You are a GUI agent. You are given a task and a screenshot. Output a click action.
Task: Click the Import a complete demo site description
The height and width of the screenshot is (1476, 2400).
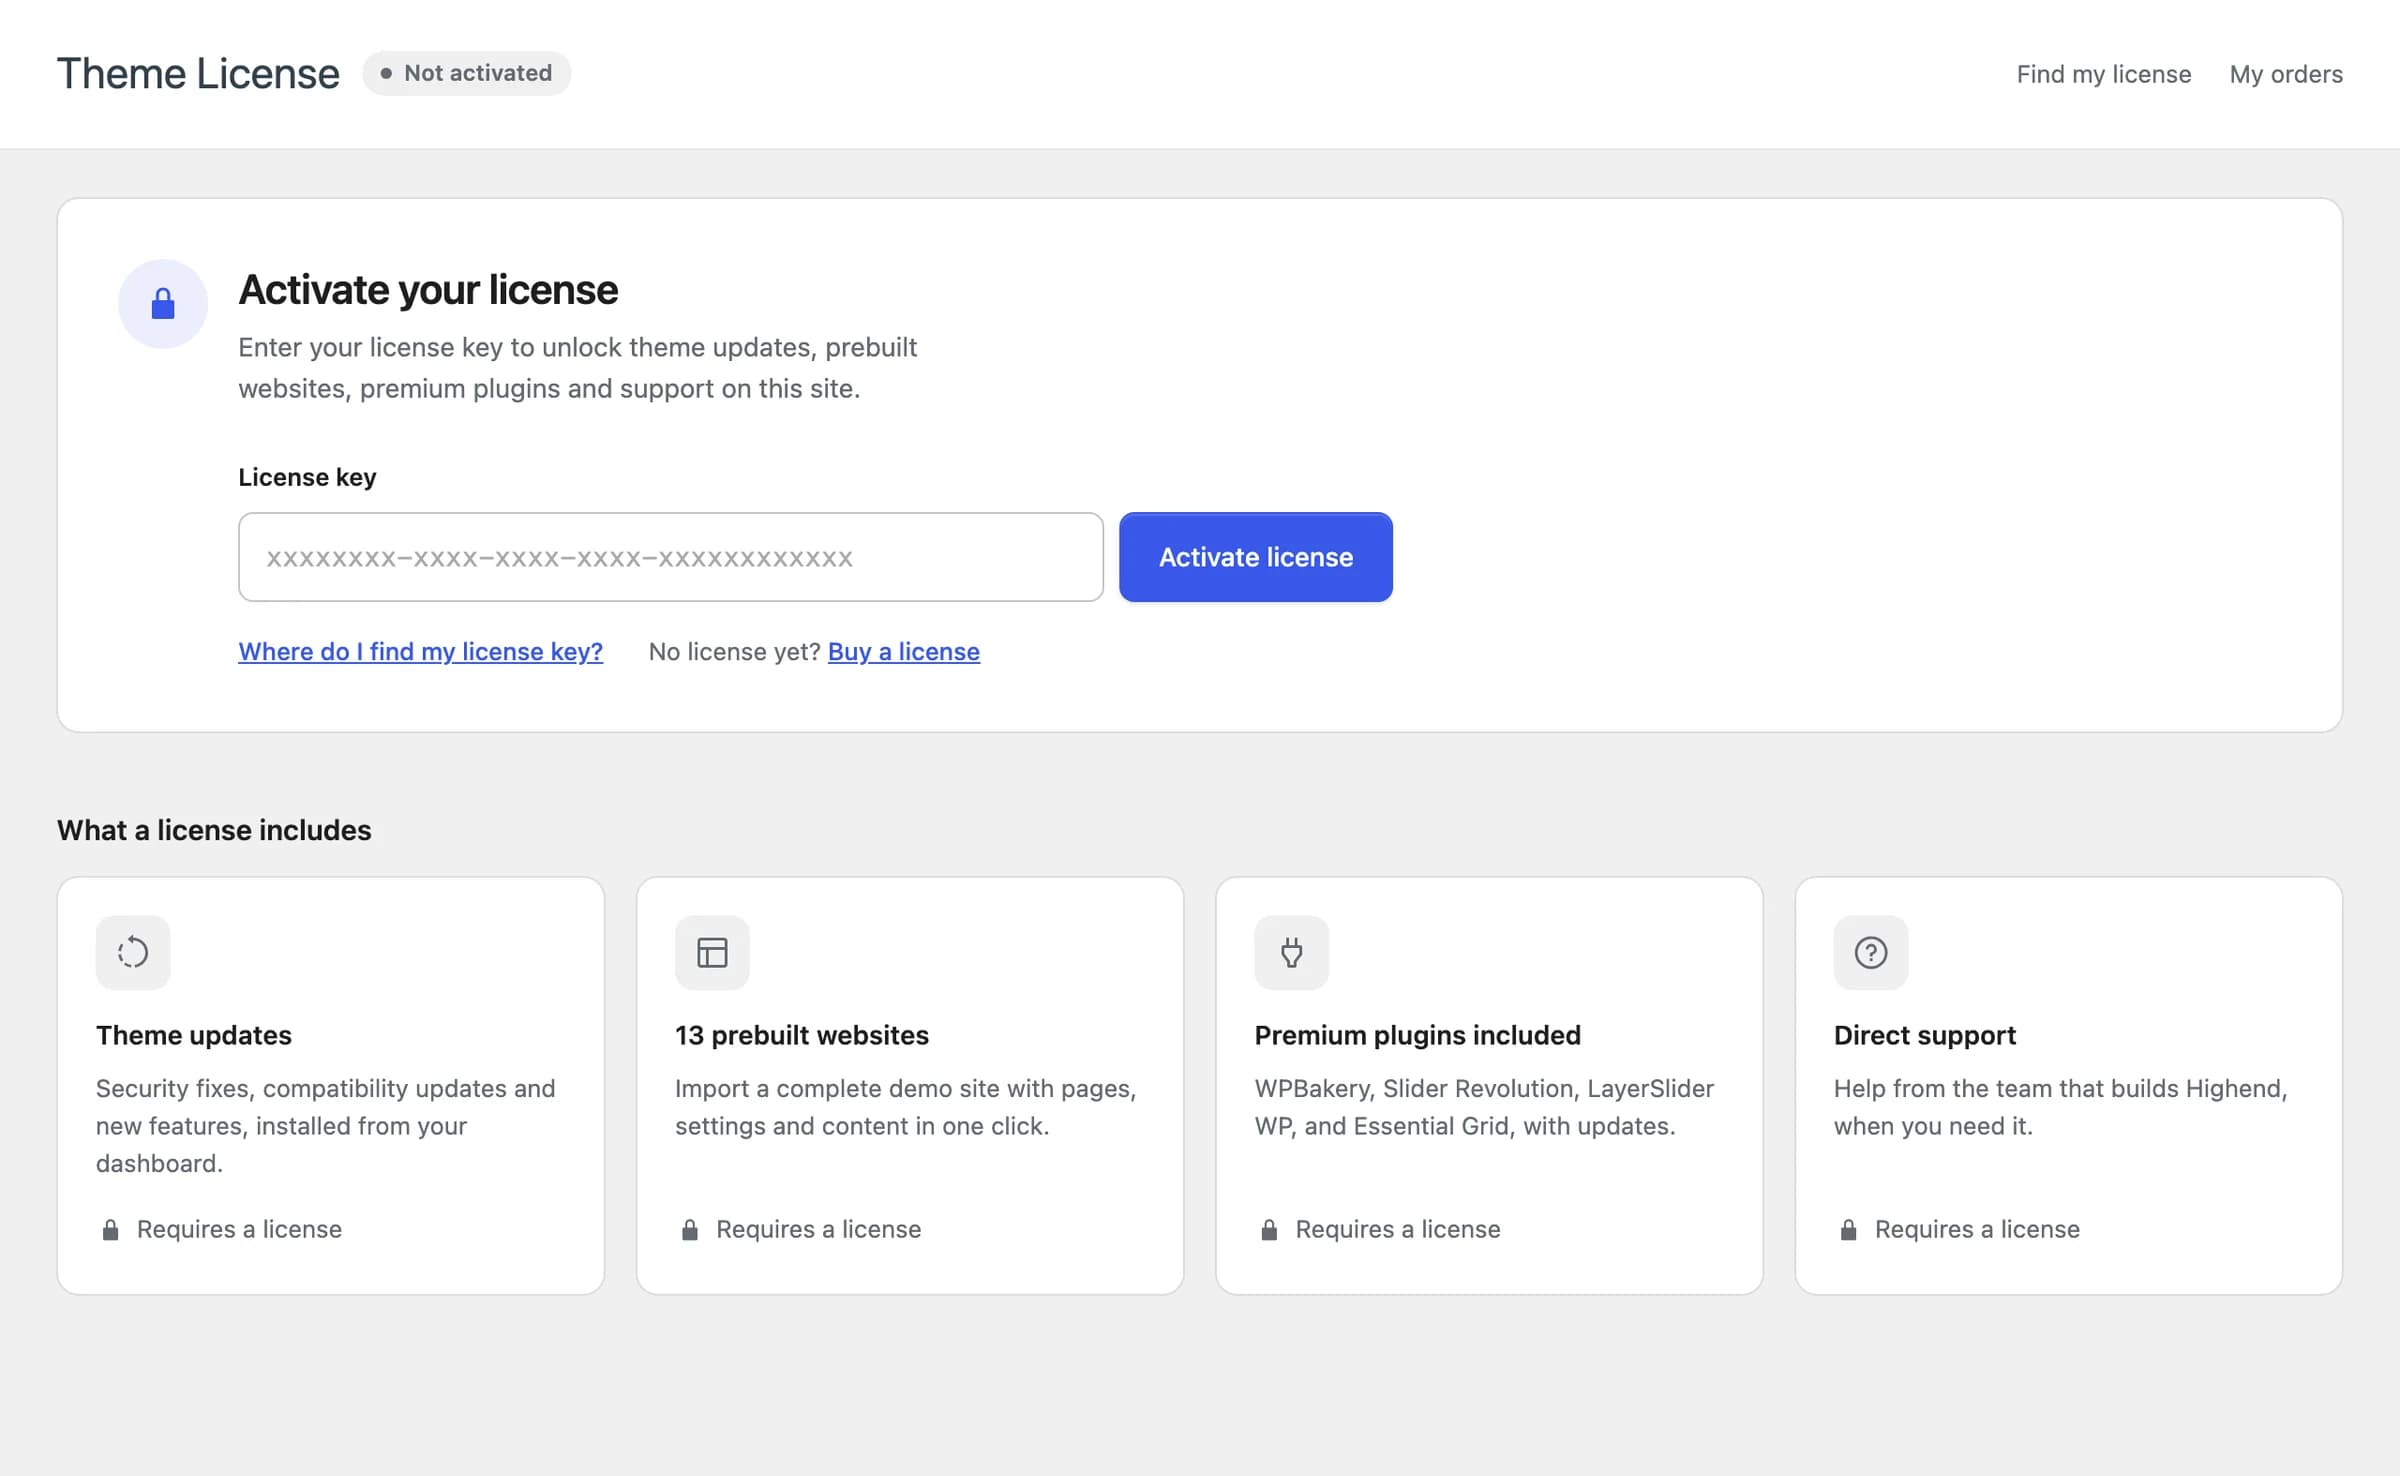pos(906,1107)
